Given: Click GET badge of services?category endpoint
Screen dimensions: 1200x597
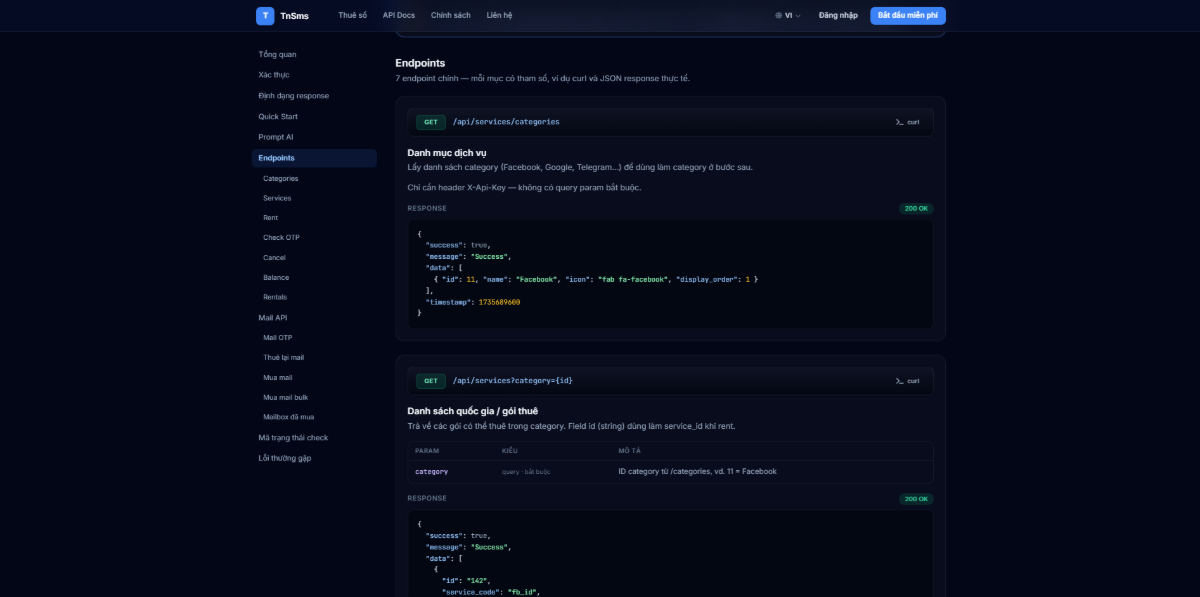Looking at the screenshot, I should coord(431,381).
